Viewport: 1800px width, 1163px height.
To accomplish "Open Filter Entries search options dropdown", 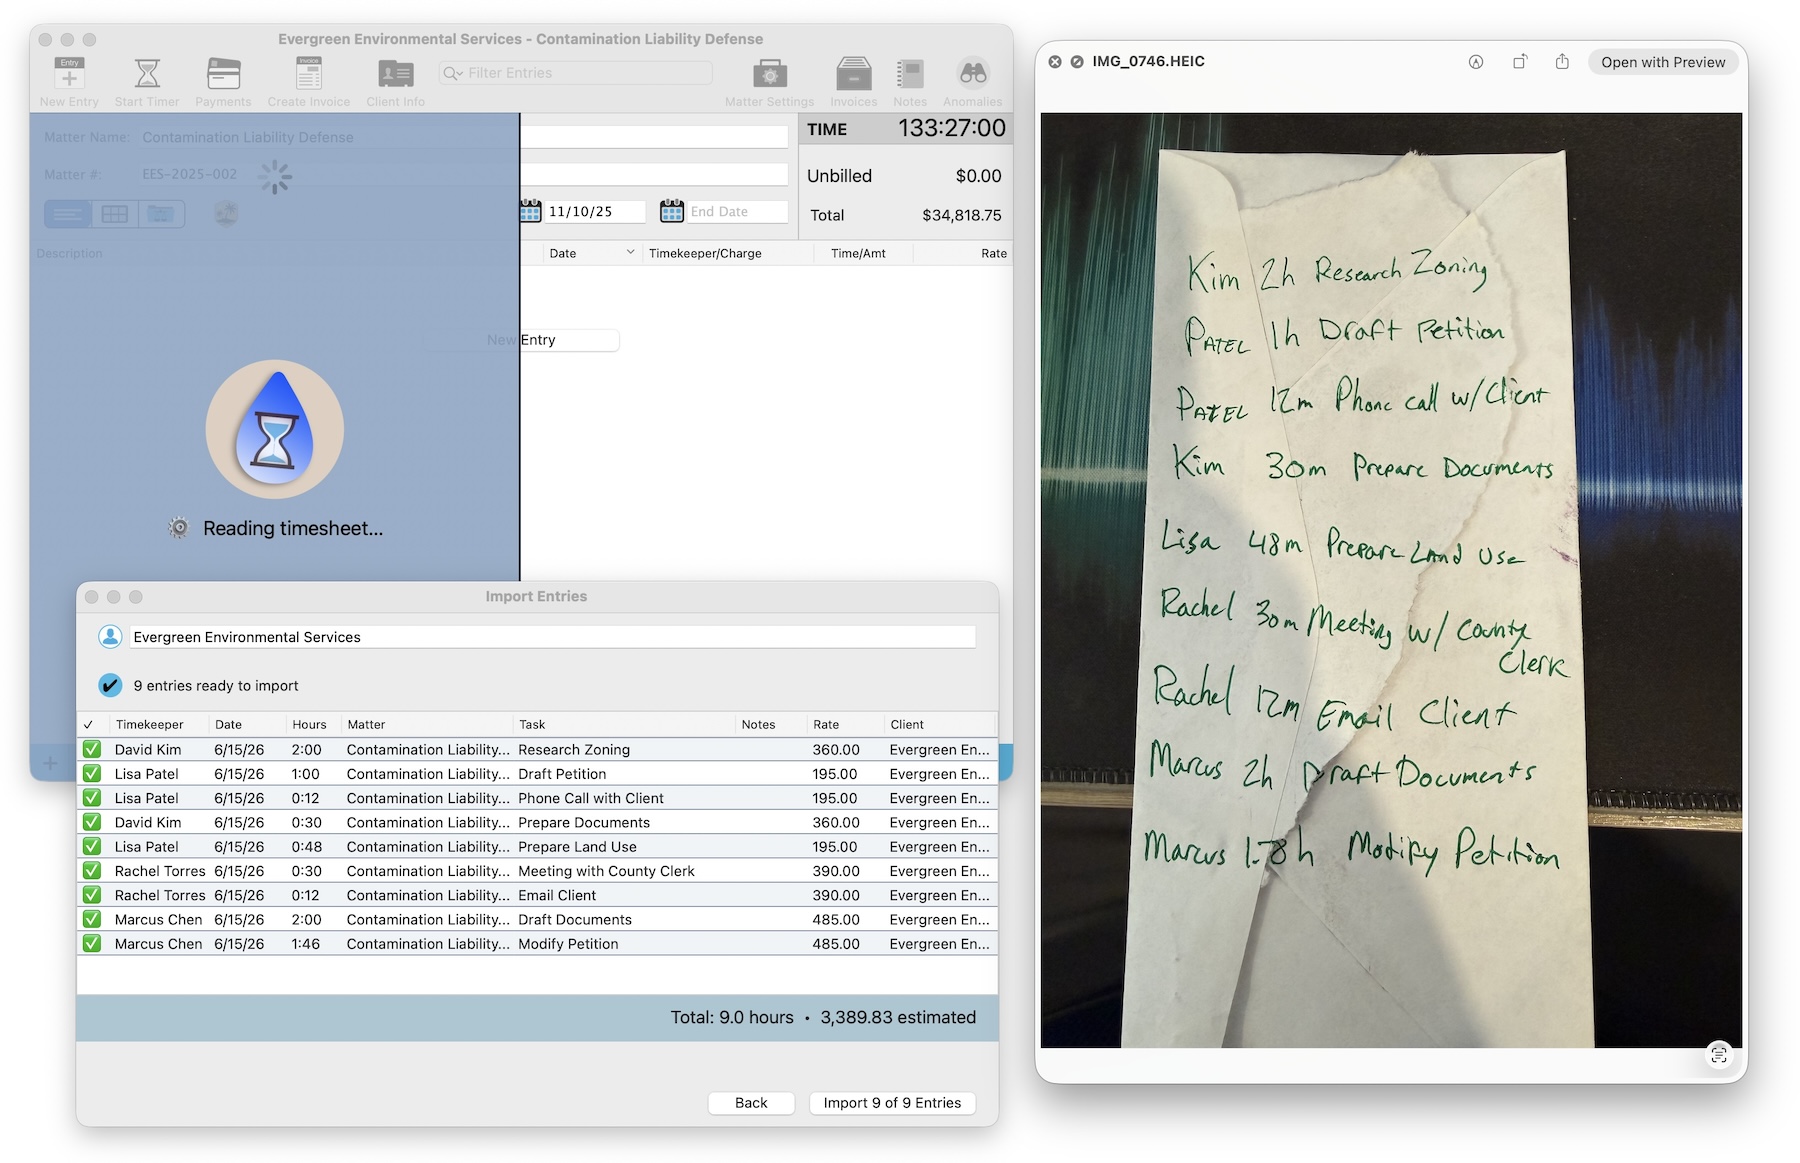I will (459, 73).
